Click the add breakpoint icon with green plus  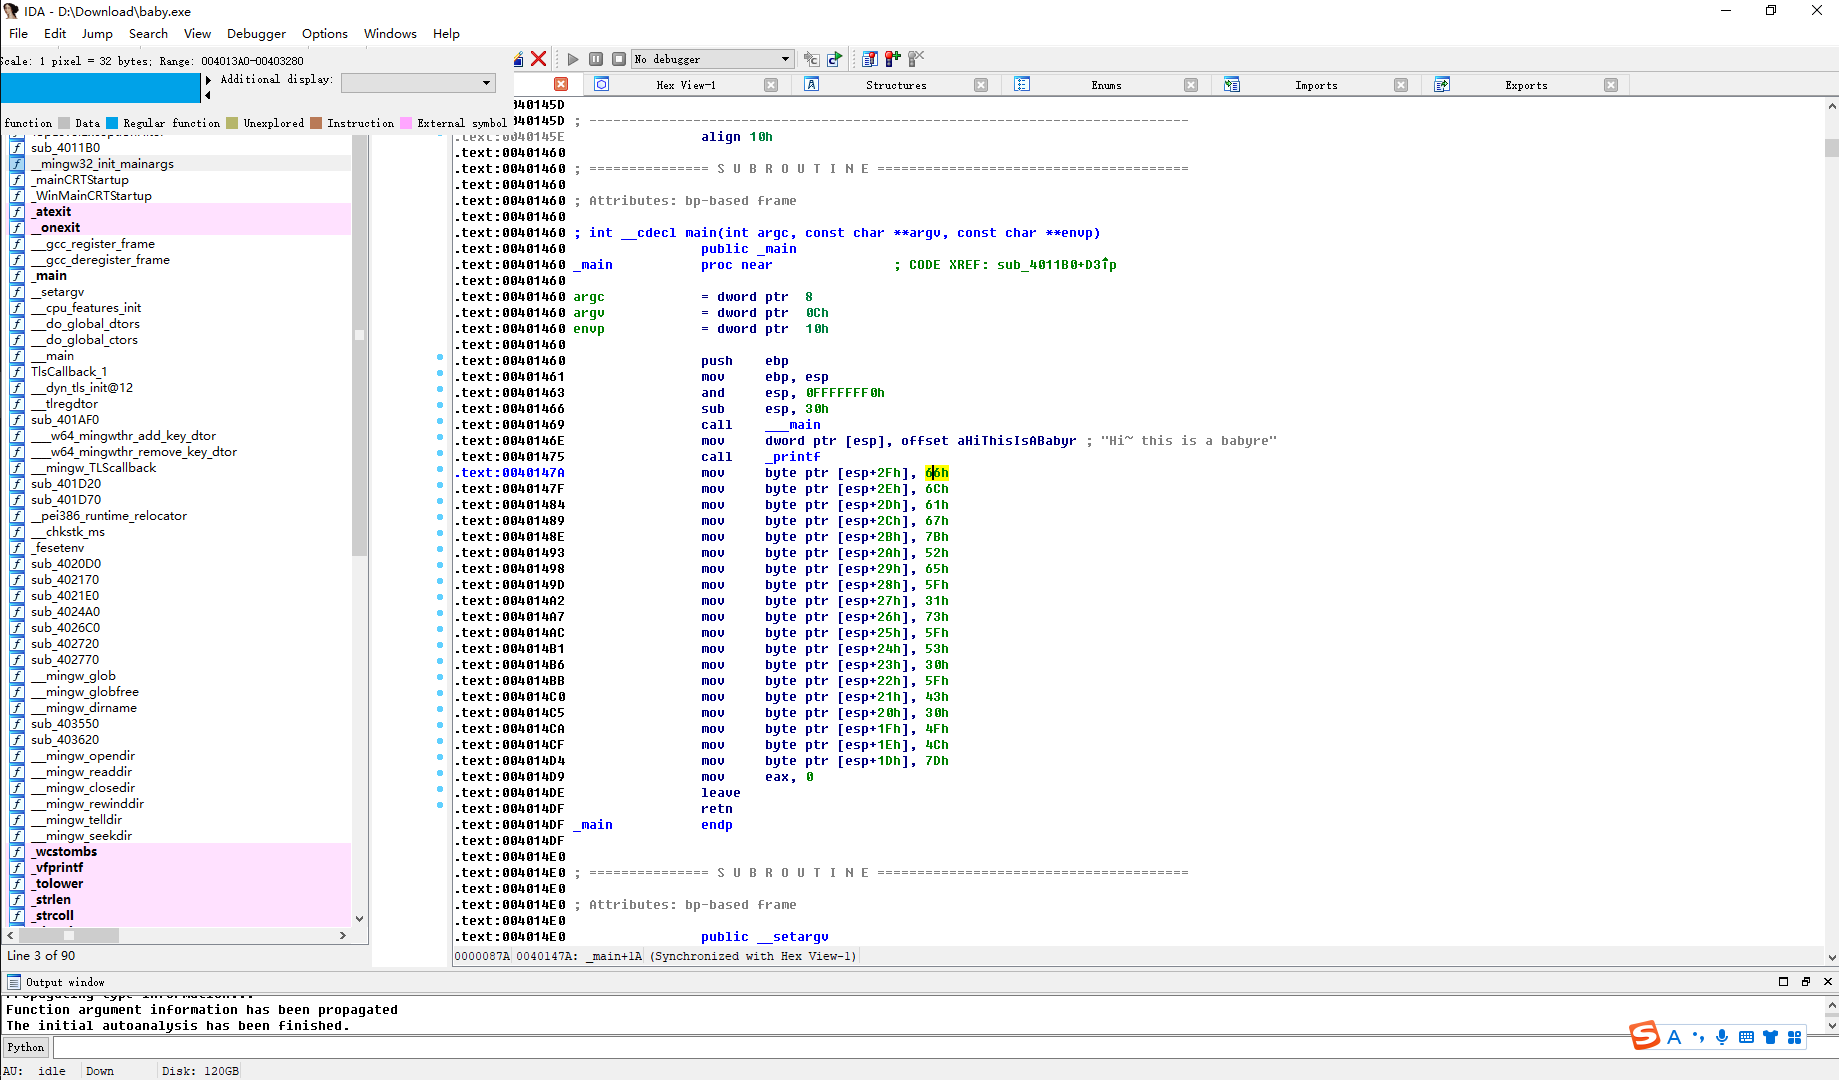(892, 59)
